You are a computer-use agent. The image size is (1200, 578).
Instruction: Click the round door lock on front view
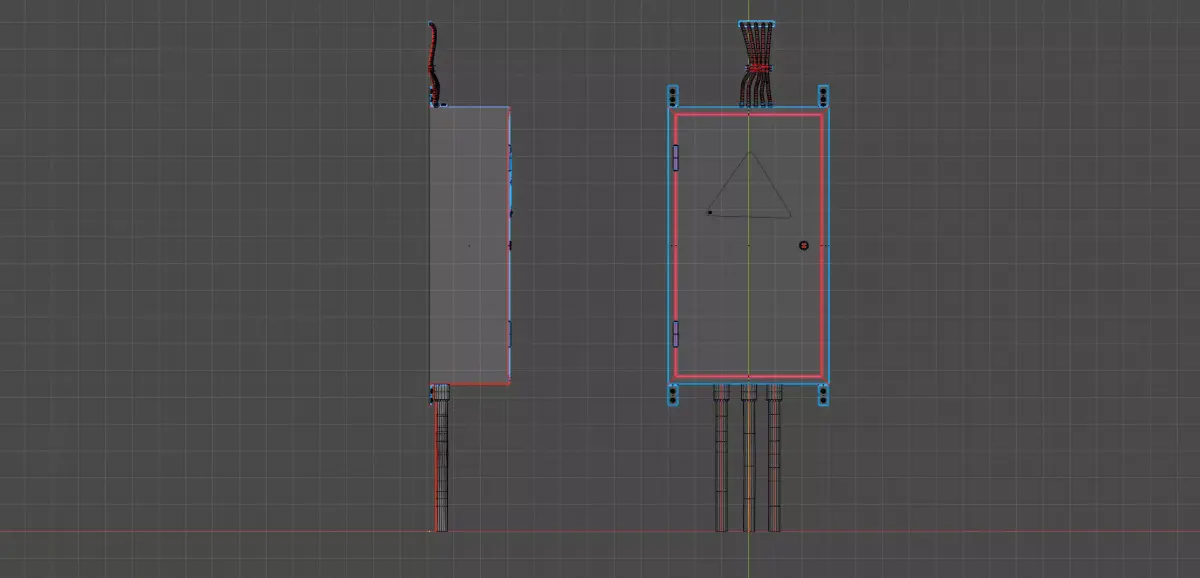pos(803,245)
